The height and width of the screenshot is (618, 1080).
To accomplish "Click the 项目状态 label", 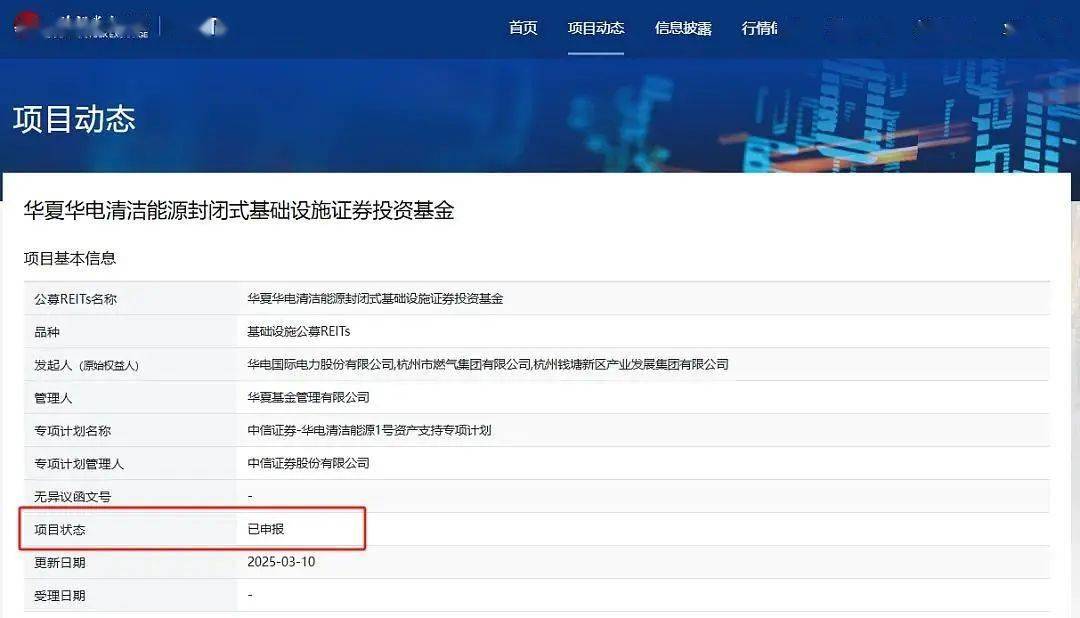I will click(x=60, y=530).
